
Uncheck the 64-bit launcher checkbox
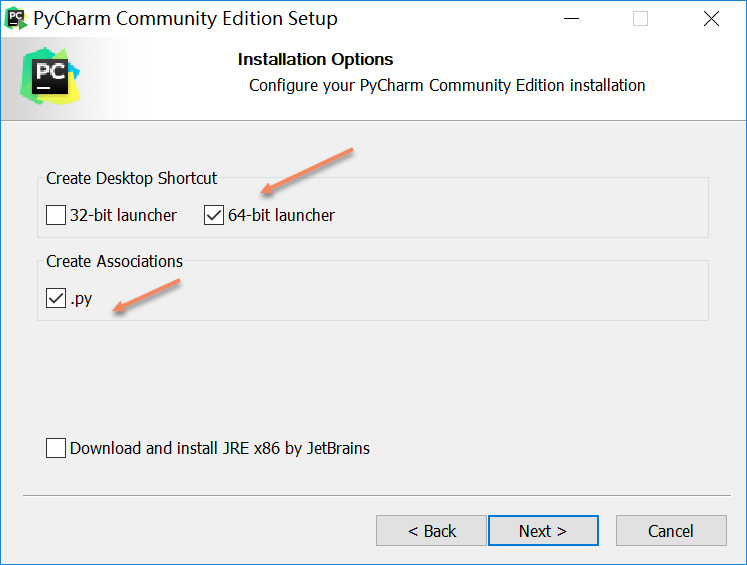214,215
